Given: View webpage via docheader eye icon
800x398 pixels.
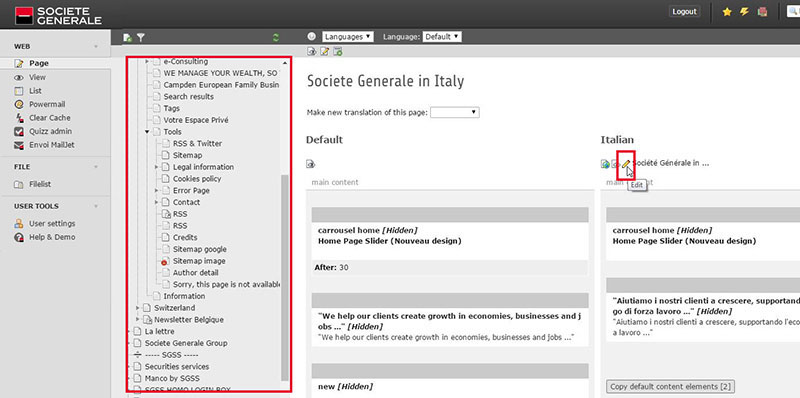Looking at the screenshot, I should [312, 51].
